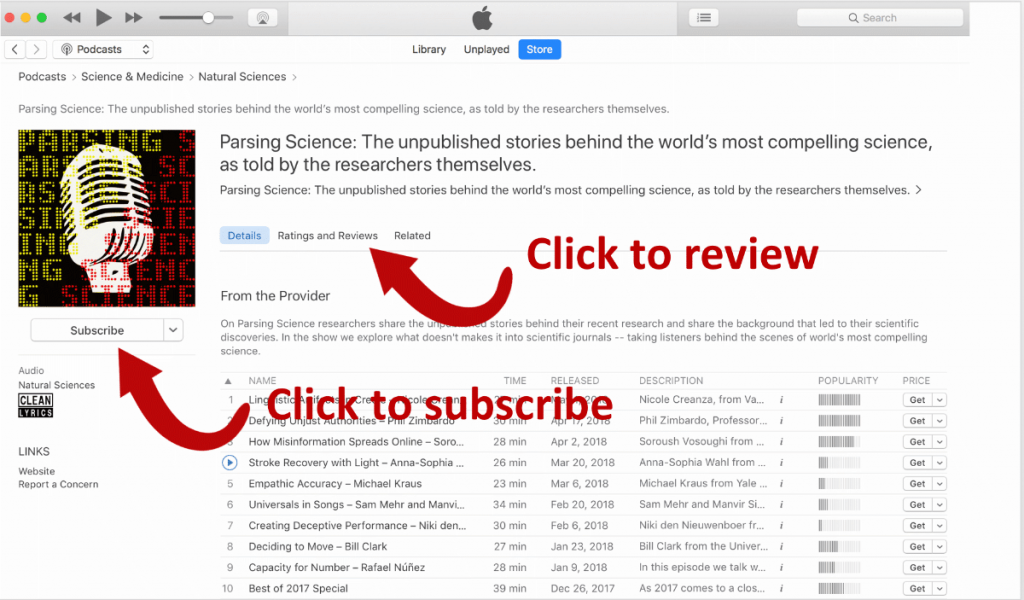Image resolution: width=1024 pixels, height=600 pixels.
Task: Get the Empathic Accuracy episode
Action: [917, 484]
